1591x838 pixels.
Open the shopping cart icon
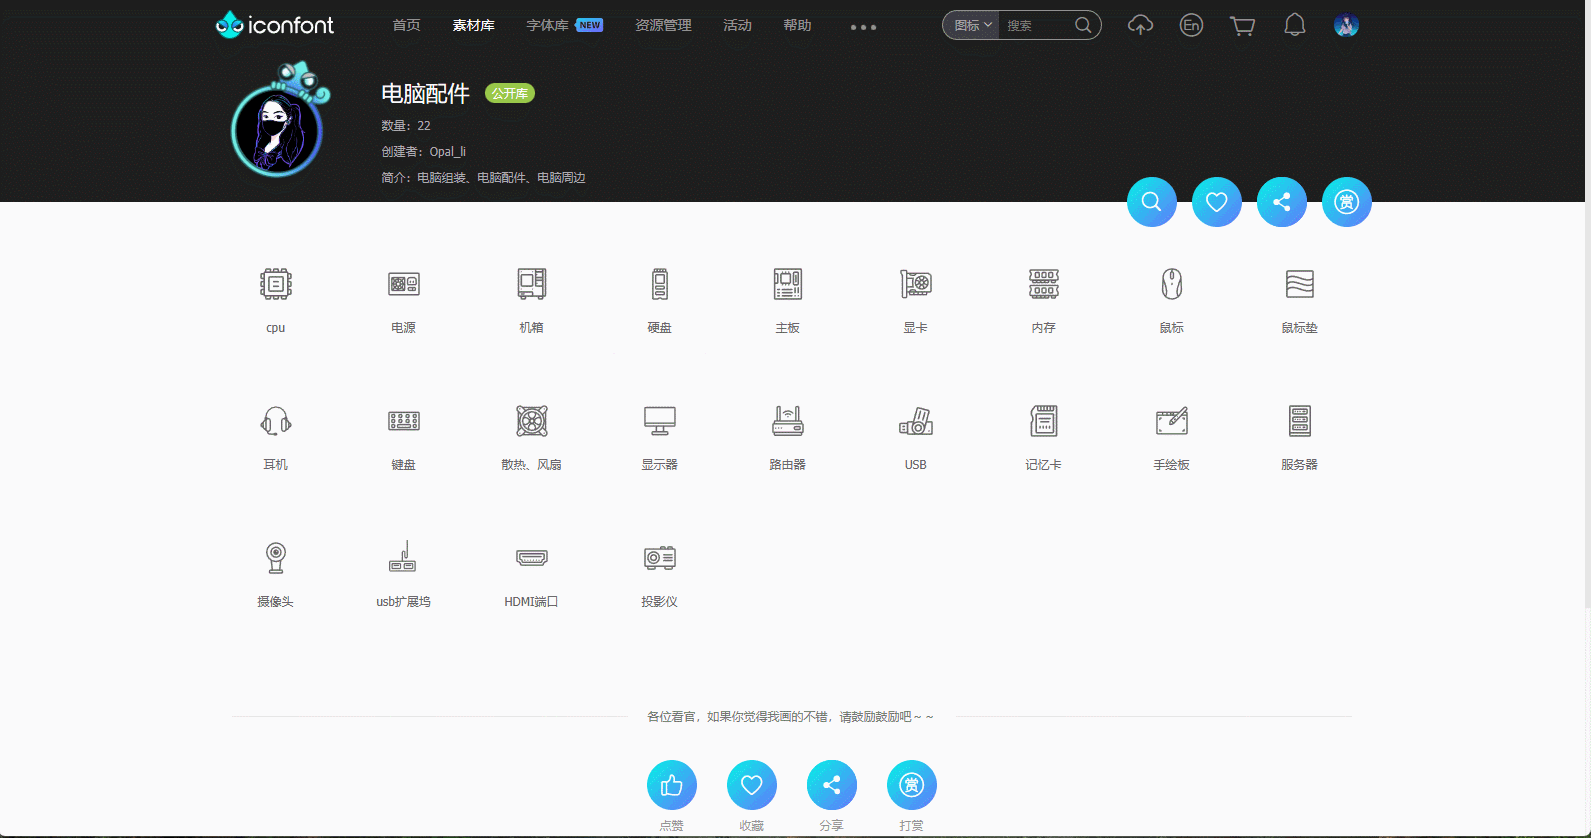(x=1242, y=26)
